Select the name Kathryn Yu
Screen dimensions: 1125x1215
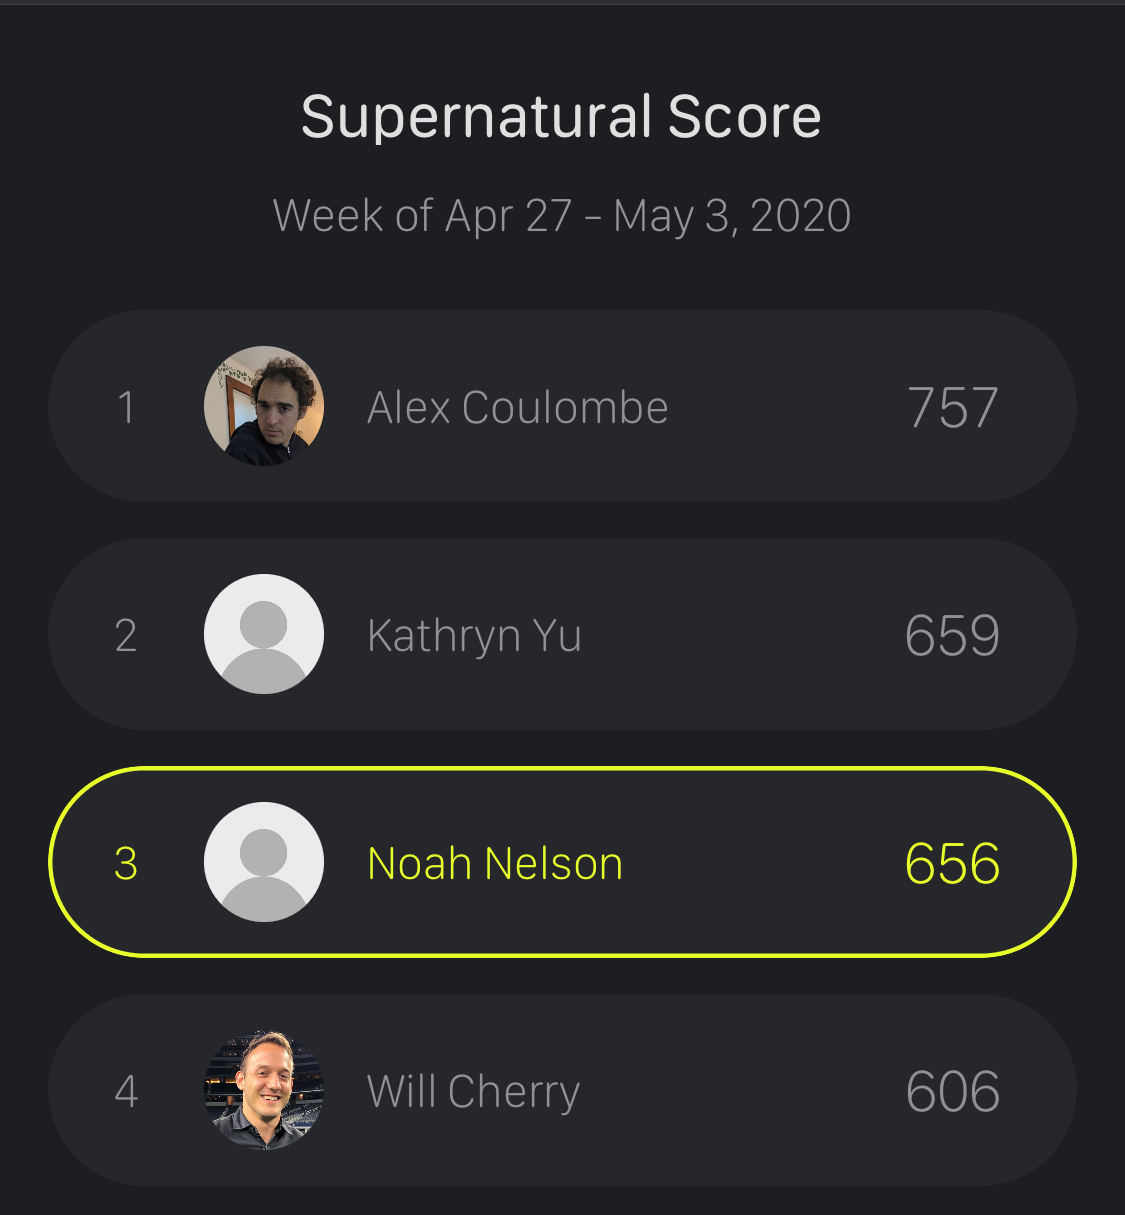(474, 636)
